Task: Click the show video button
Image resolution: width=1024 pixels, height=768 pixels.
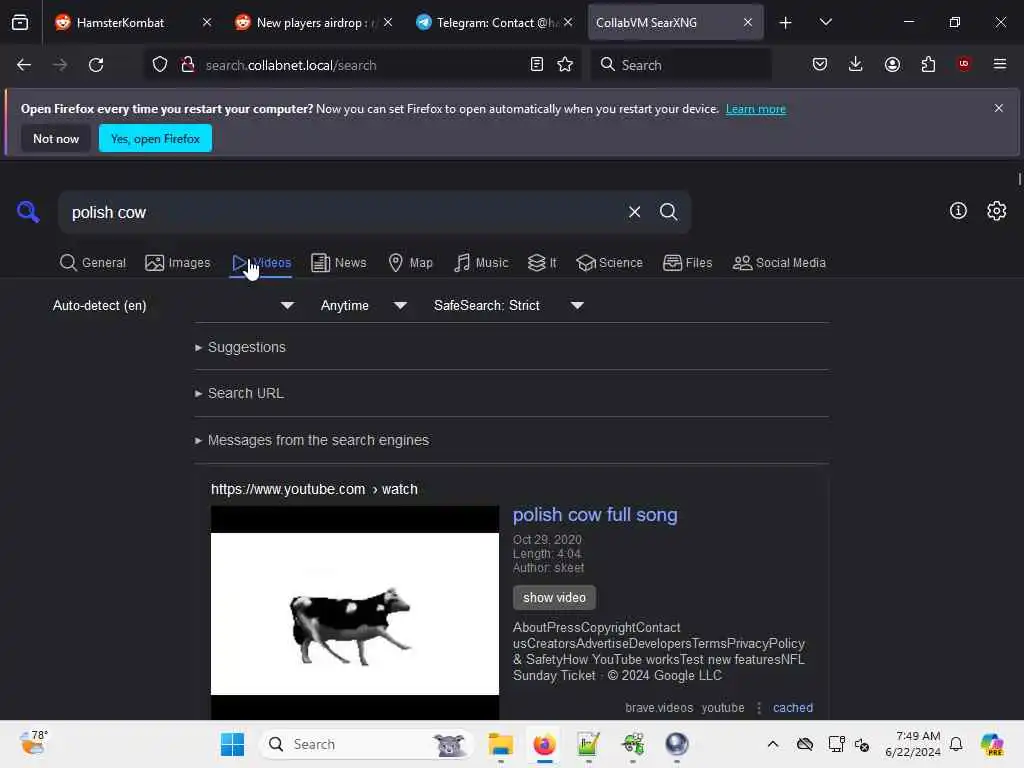Action: click(554, 598)
